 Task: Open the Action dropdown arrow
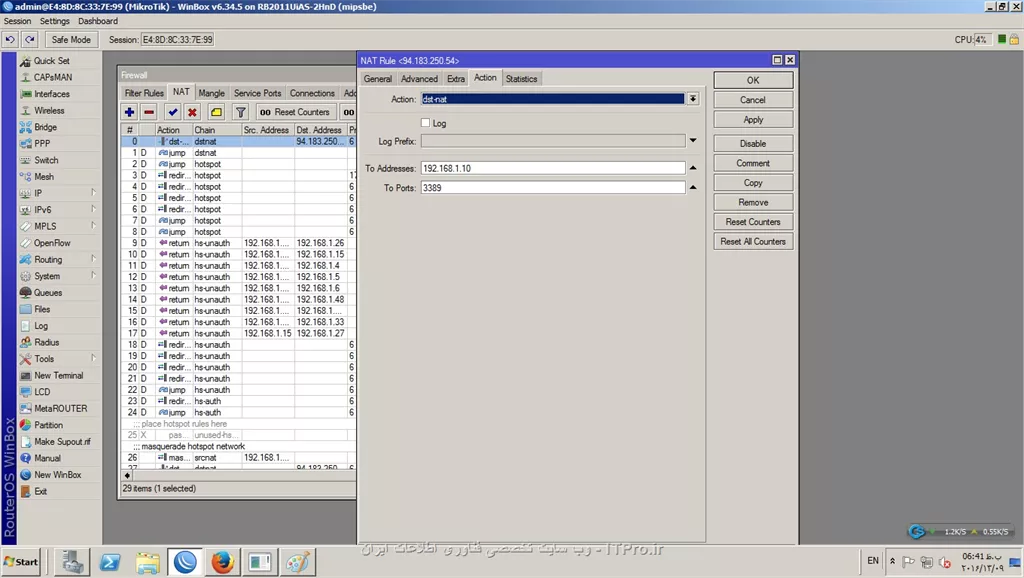click(693, 99)
